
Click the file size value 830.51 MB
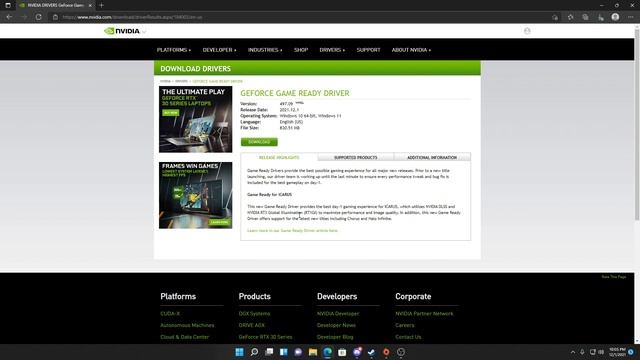(x=289, y=128)
